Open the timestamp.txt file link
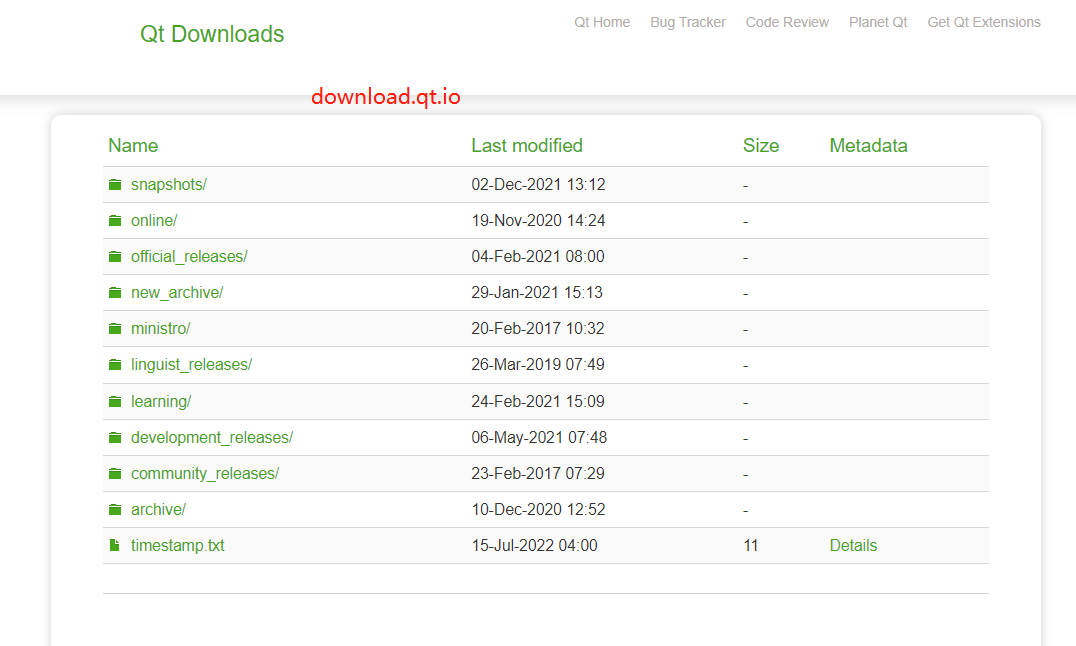1076x646 pixels. coord(178,545)
